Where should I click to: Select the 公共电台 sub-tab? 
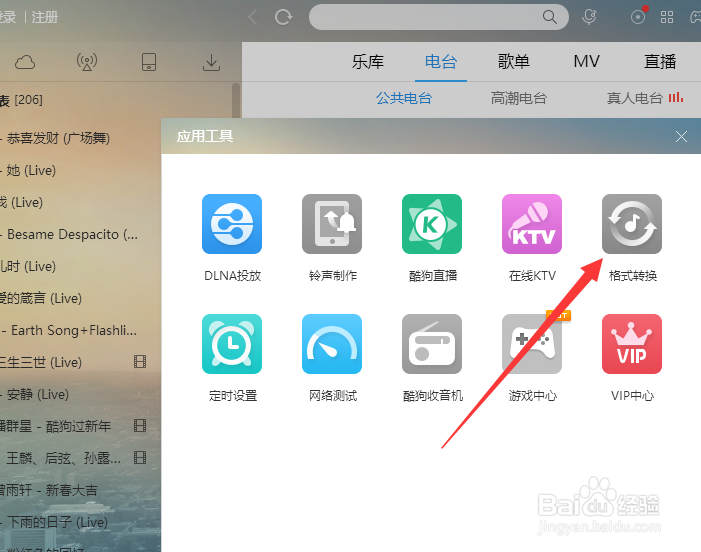[404, 98]
